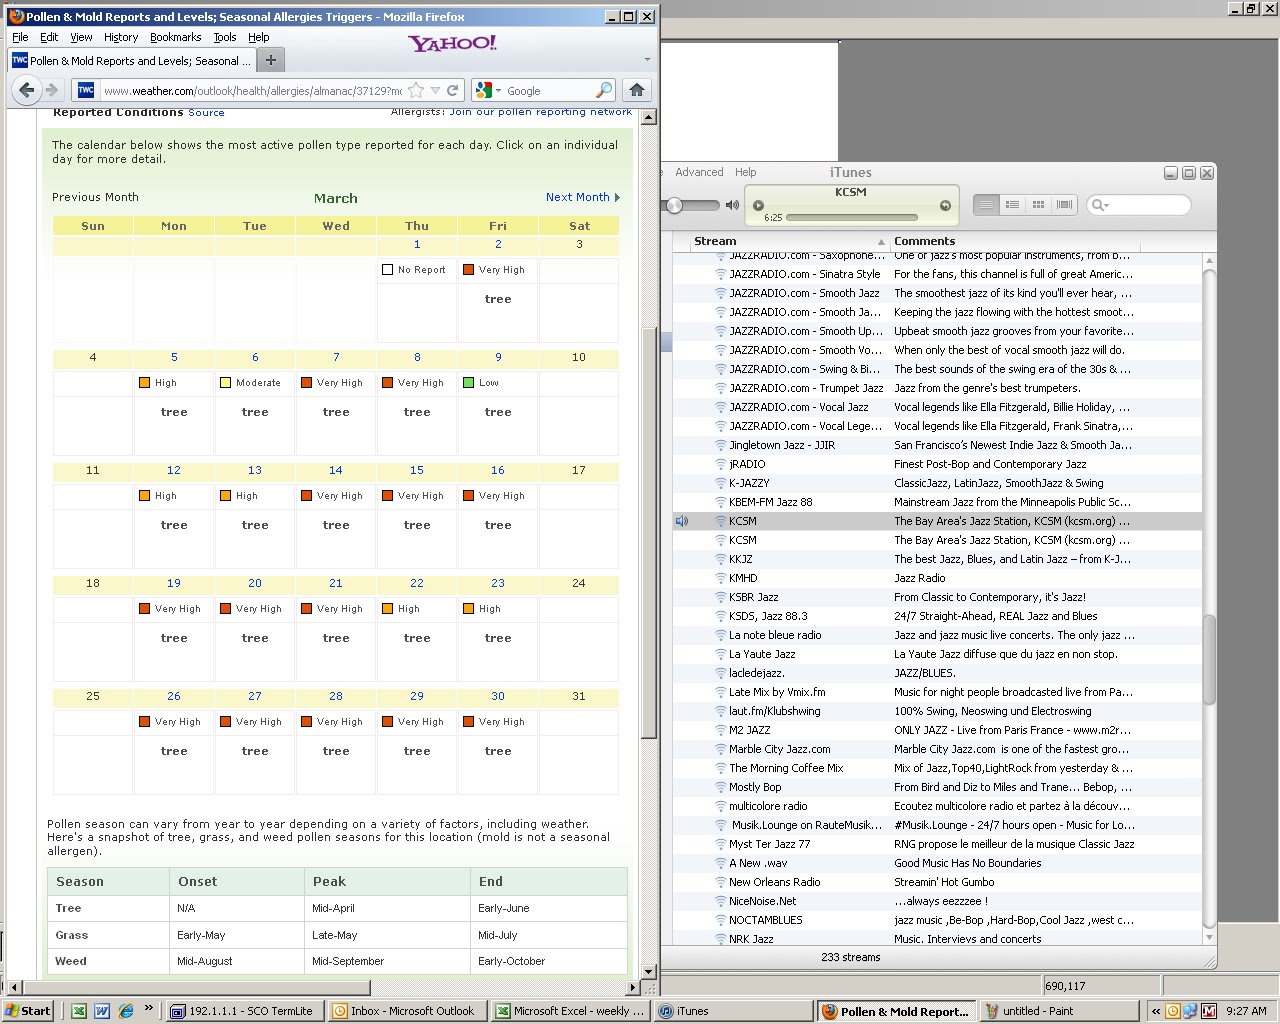Launch Word from the quick launch bar
1280x1024 pixels.
pos(102,1011)
